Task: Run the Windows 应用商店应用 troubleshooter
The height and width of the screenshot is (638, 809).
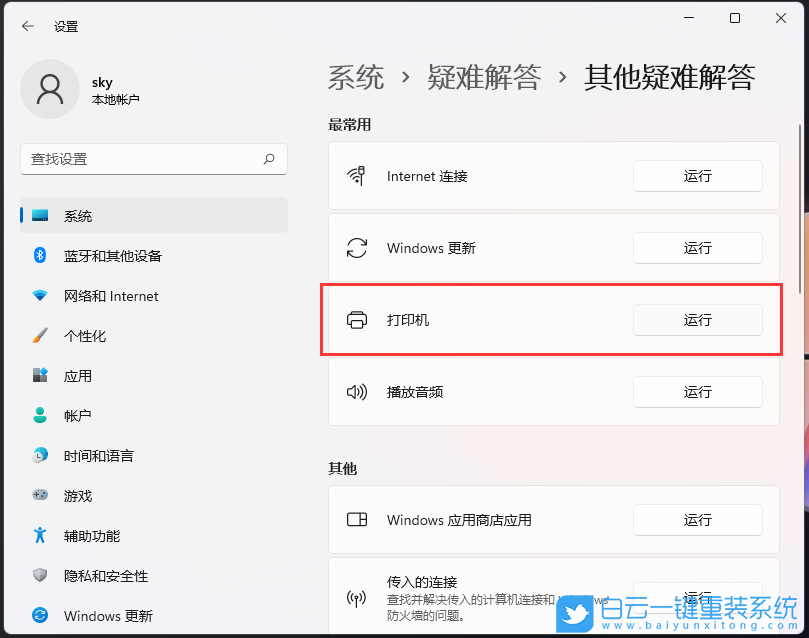Action: (x=697, y=520)
